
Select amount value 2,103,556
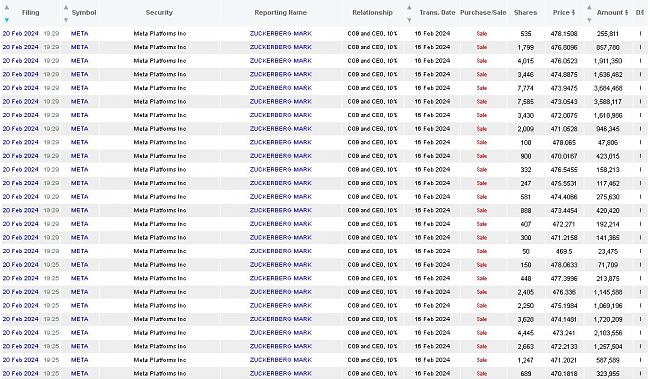point(608,333)
